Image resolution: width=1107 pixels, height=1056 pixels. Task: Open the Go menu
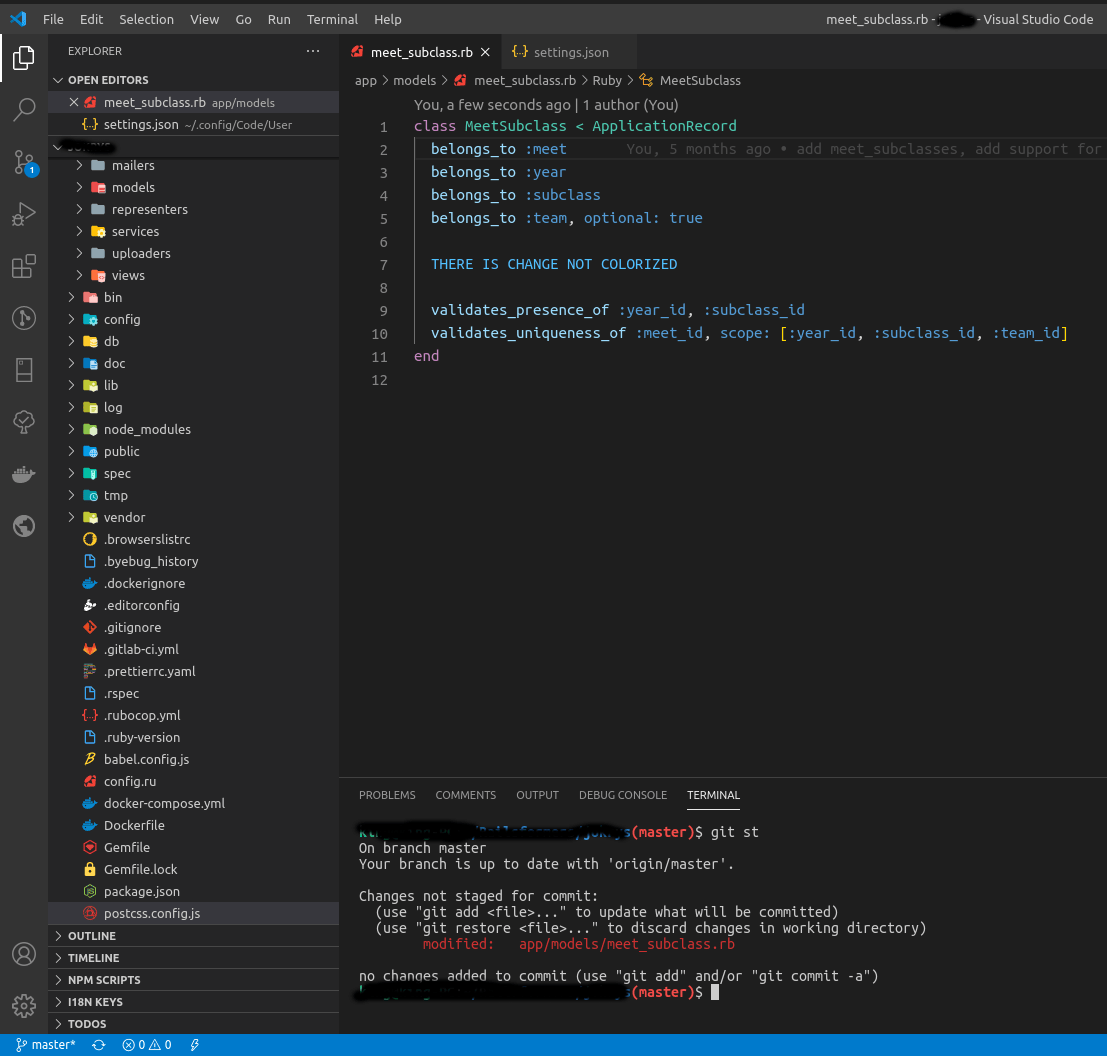[244, 19]
